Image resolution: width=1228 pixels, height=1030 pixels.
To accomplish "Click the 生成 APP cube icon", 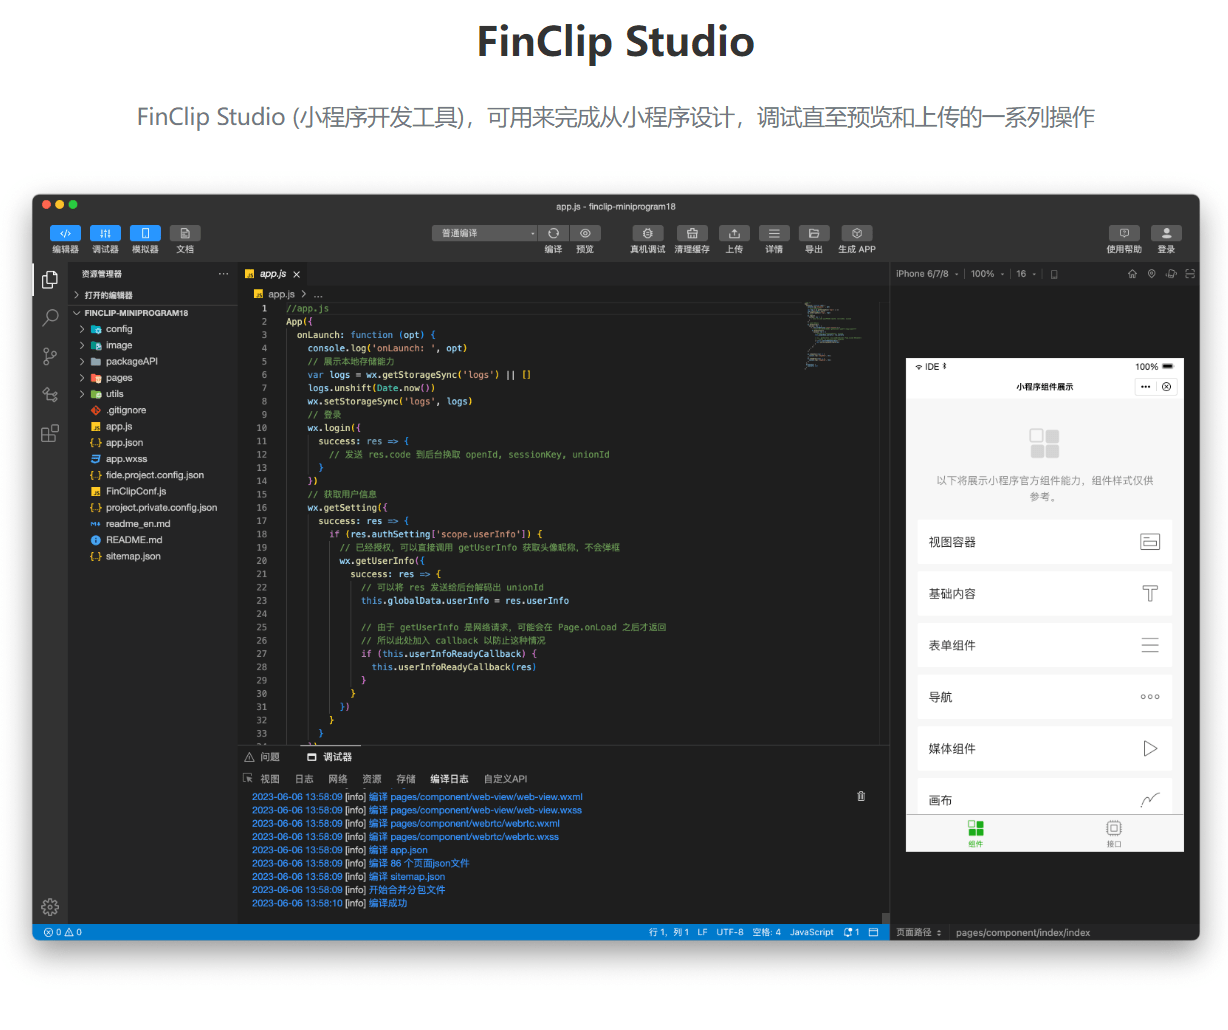I will tap(857, 233).
